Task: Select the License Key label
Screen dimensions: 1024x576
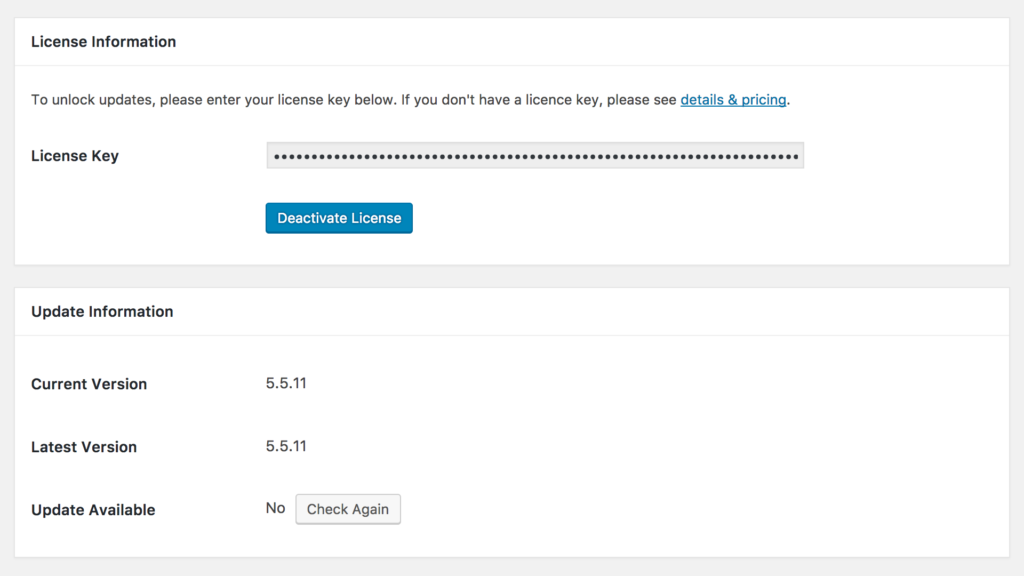Action: (75, 156)
